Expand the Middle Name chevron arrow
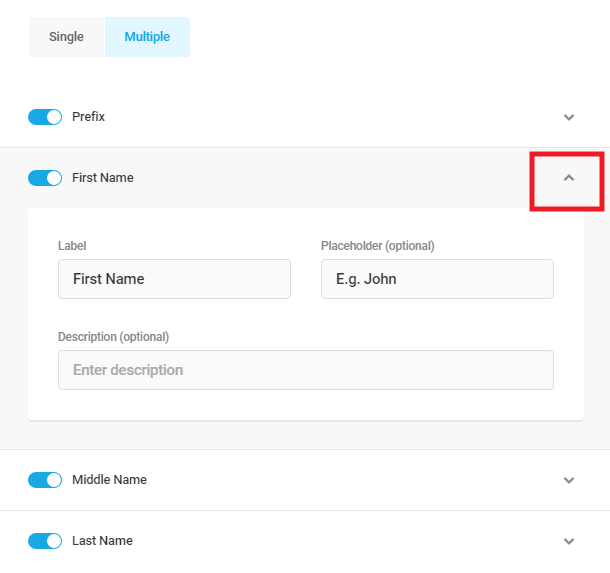610x573 pixels. [x=569, y=480]
